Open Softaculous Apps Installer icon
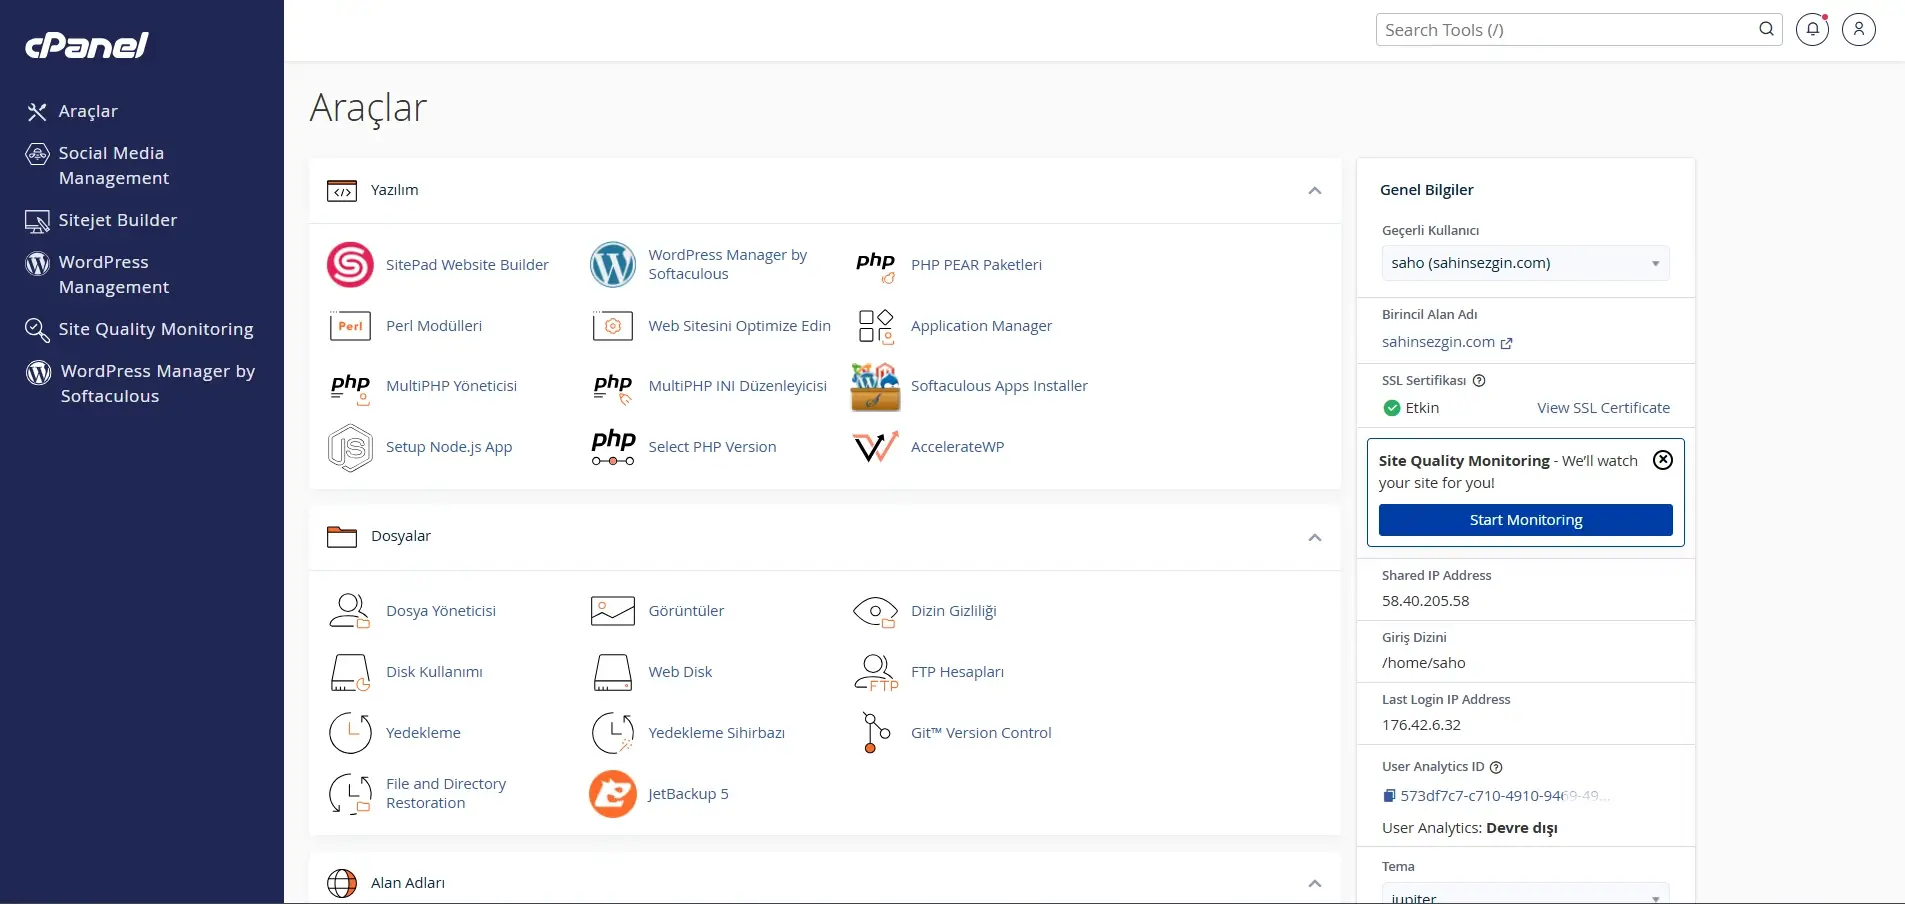Screen dimensions: 1905x904 click(875, 387)
